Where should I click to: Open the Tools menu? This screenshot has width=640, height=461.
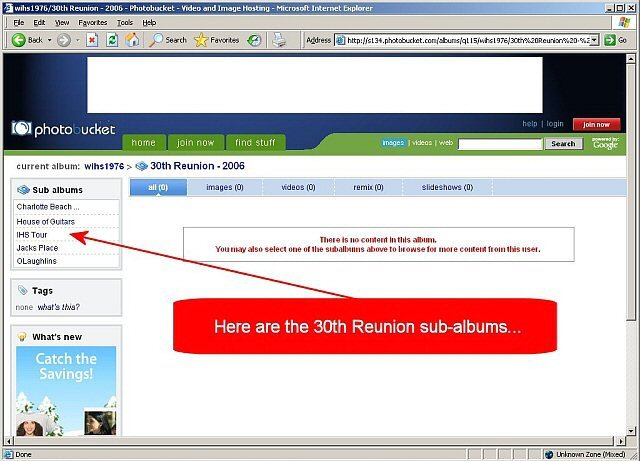(125, 22)
